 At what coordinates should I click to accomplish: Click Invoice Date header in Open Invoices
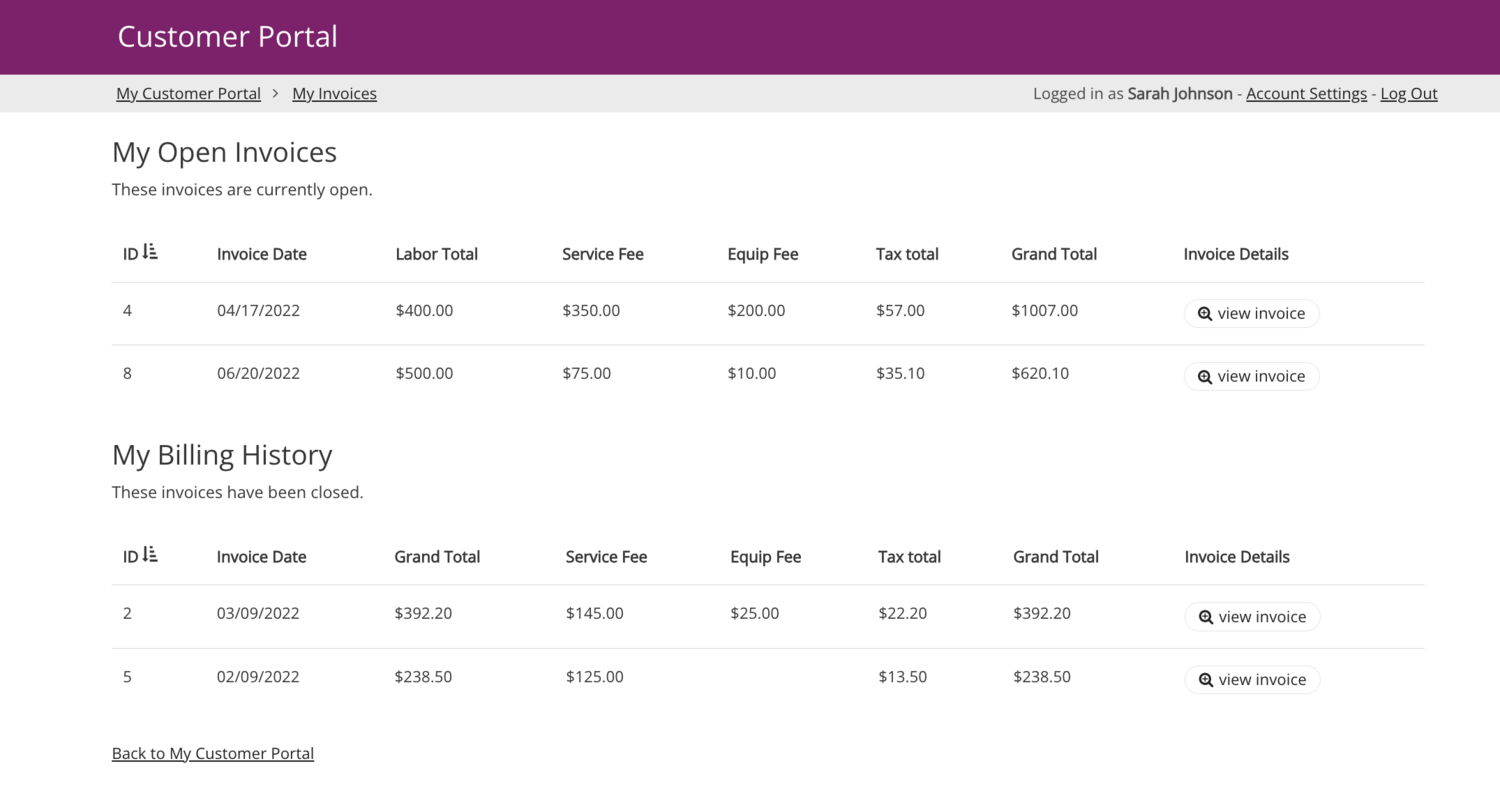[262, 254]
